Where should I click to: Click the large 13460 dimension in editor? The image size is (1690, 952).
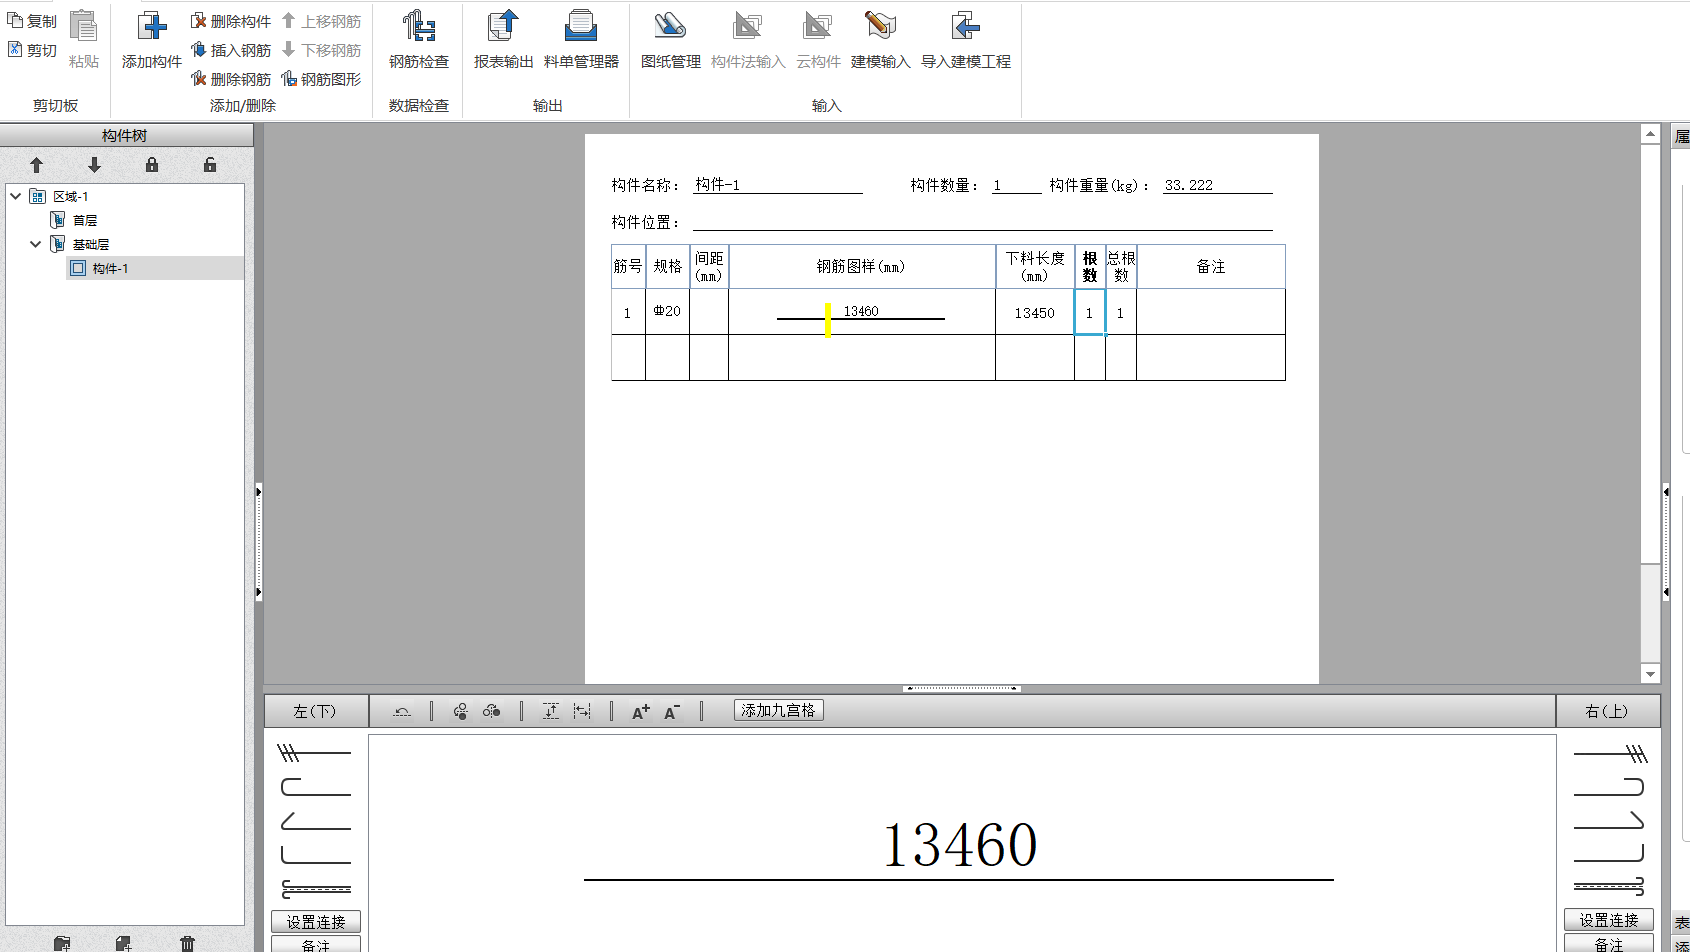[x=960, y=845]
